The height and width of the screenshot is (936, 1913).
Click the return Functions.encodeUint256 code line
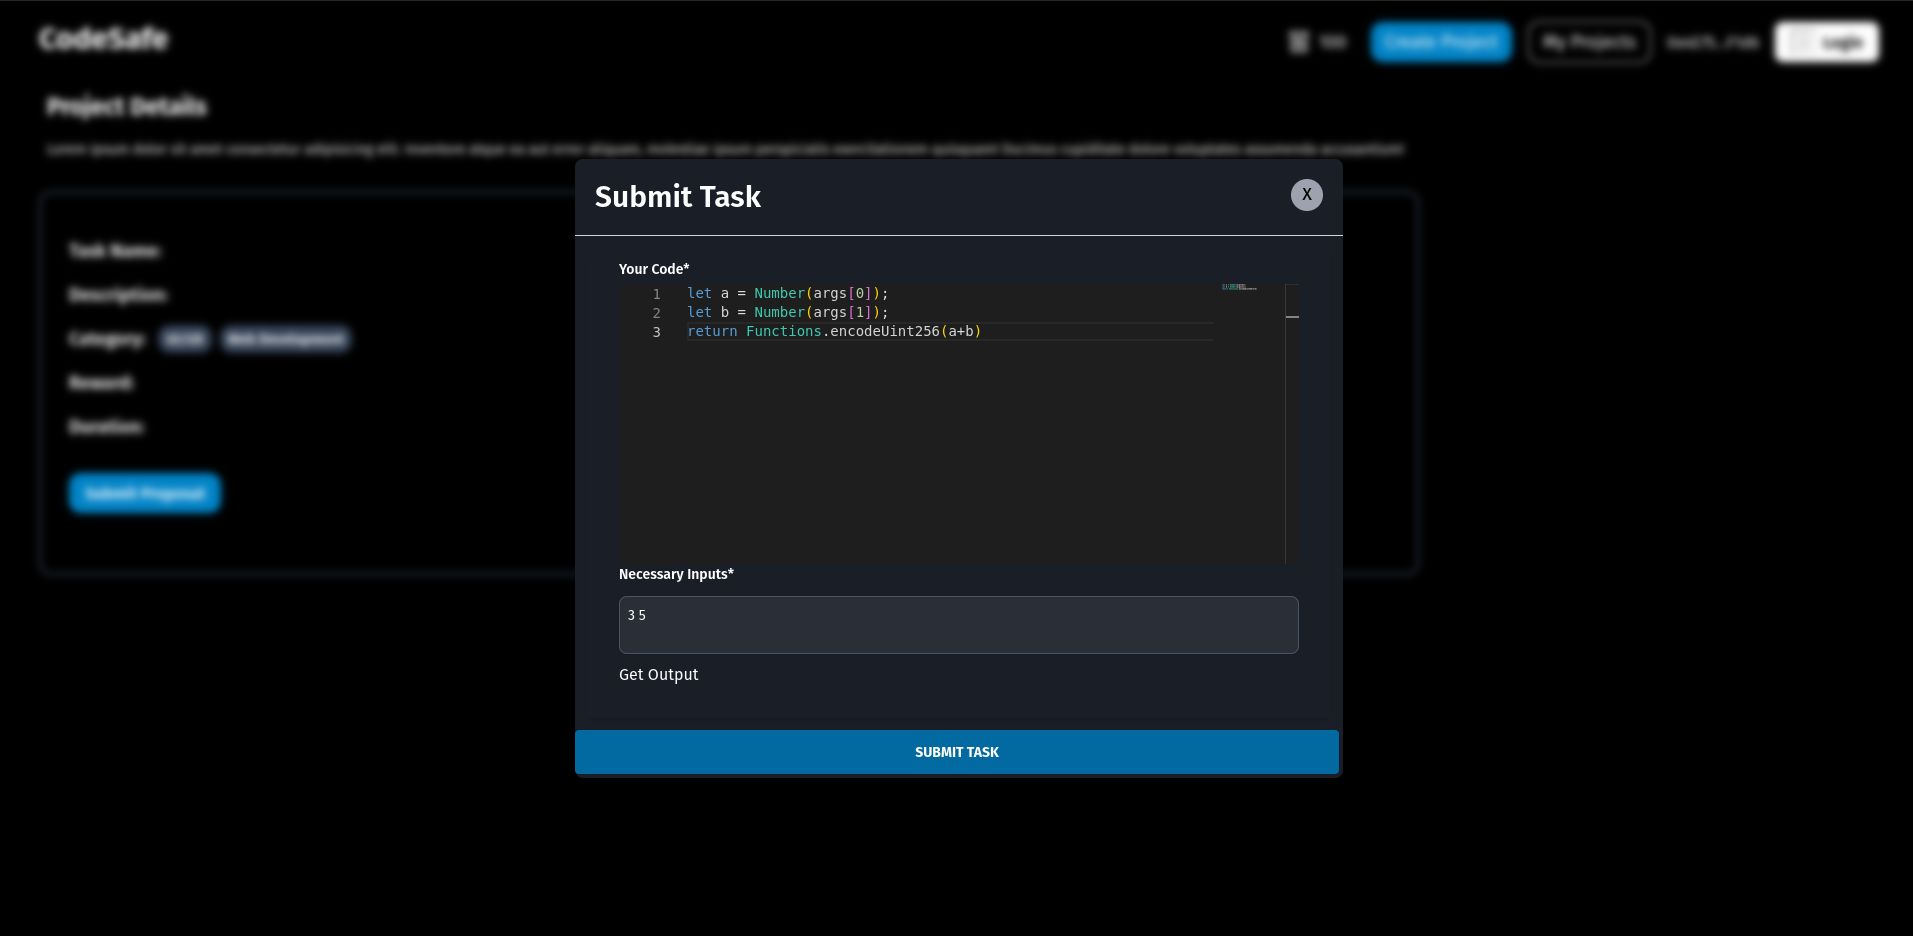tap(834, 331)
